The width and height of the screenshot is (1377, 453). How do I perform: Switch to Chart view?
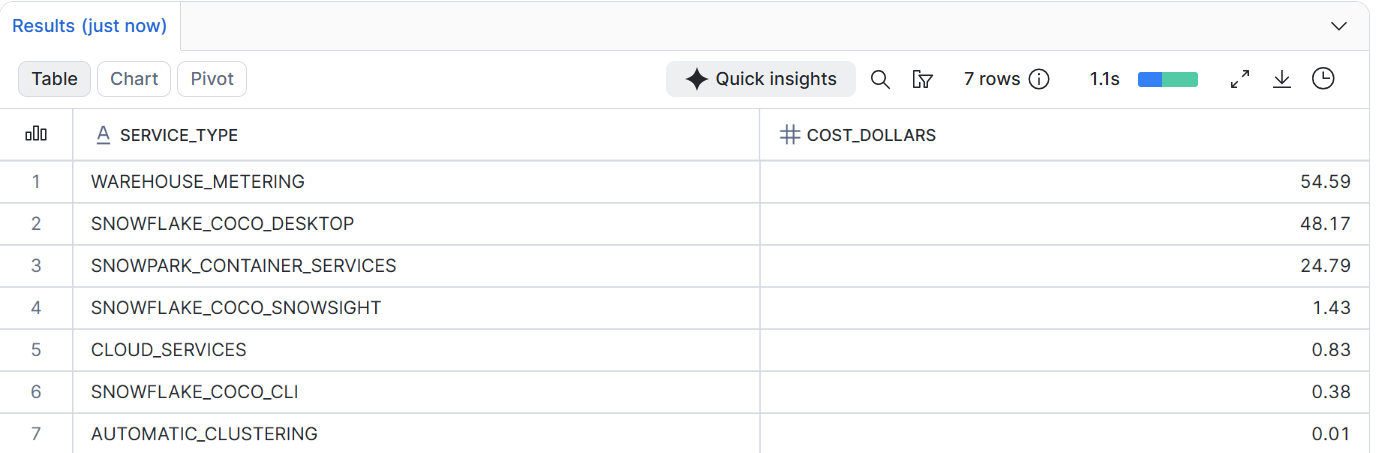coord(134,79)
